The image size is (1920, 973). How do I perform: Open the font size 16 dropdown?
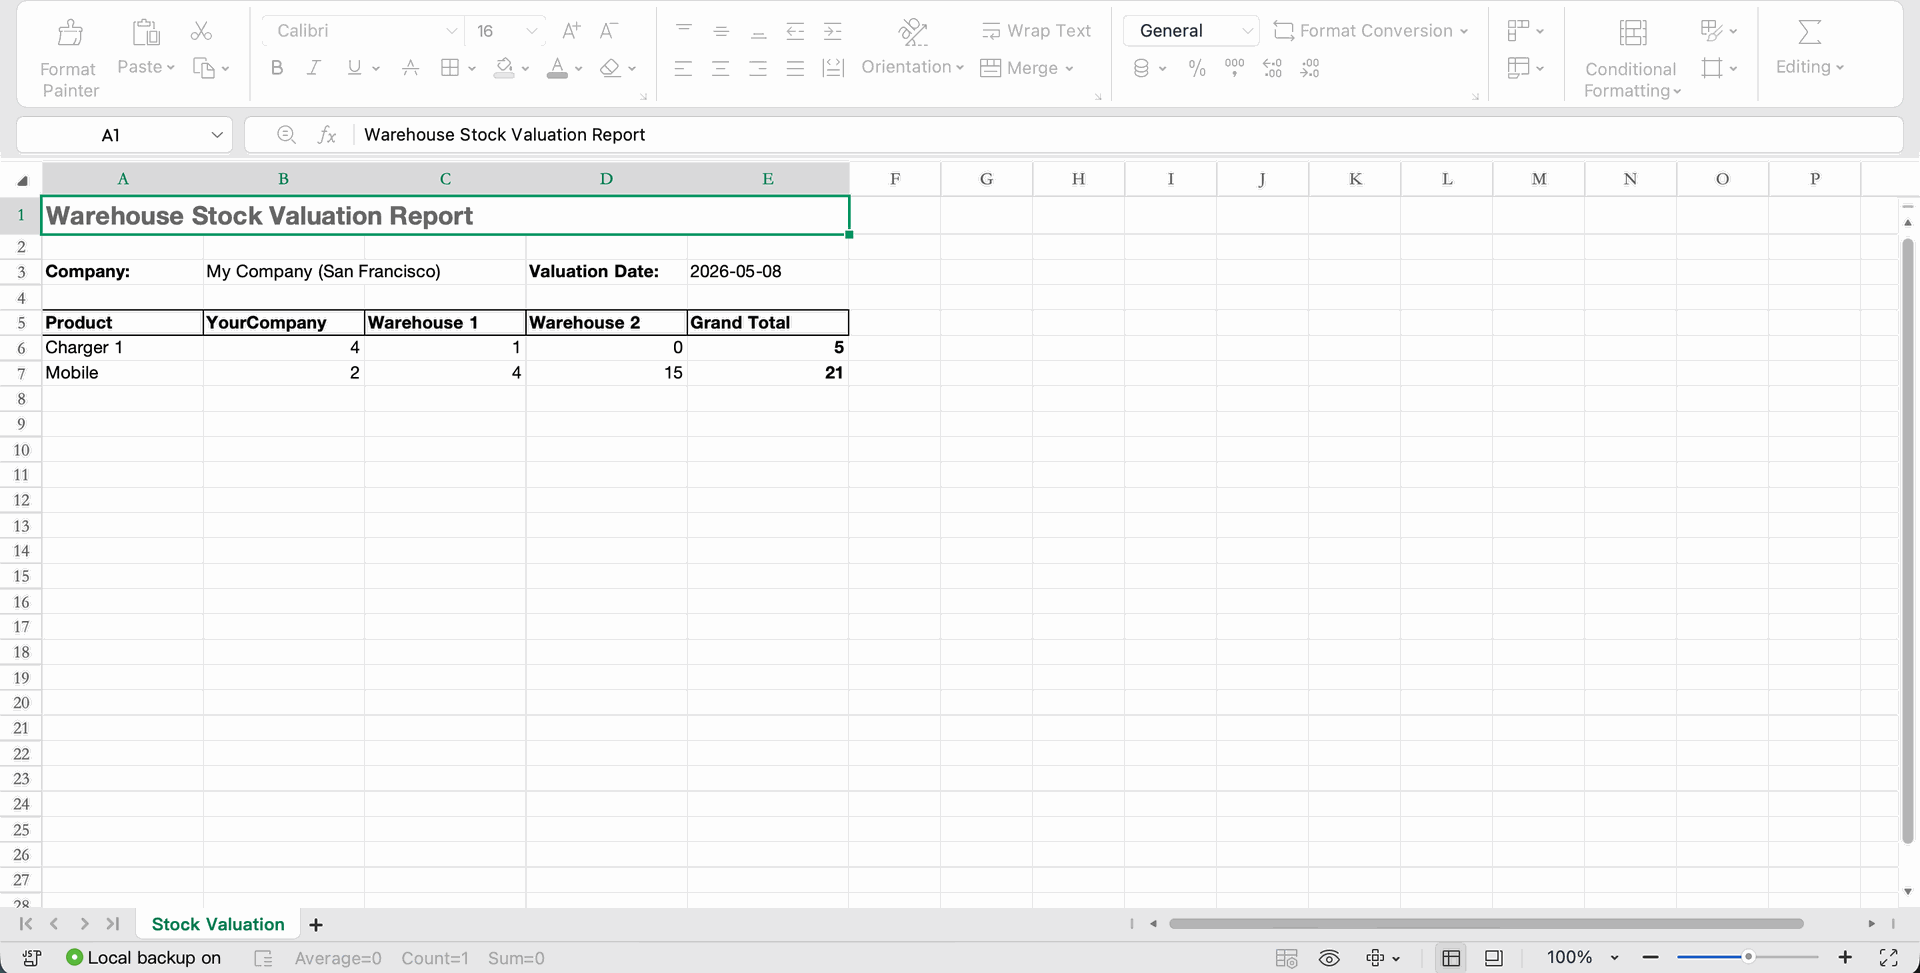point(531,31)
